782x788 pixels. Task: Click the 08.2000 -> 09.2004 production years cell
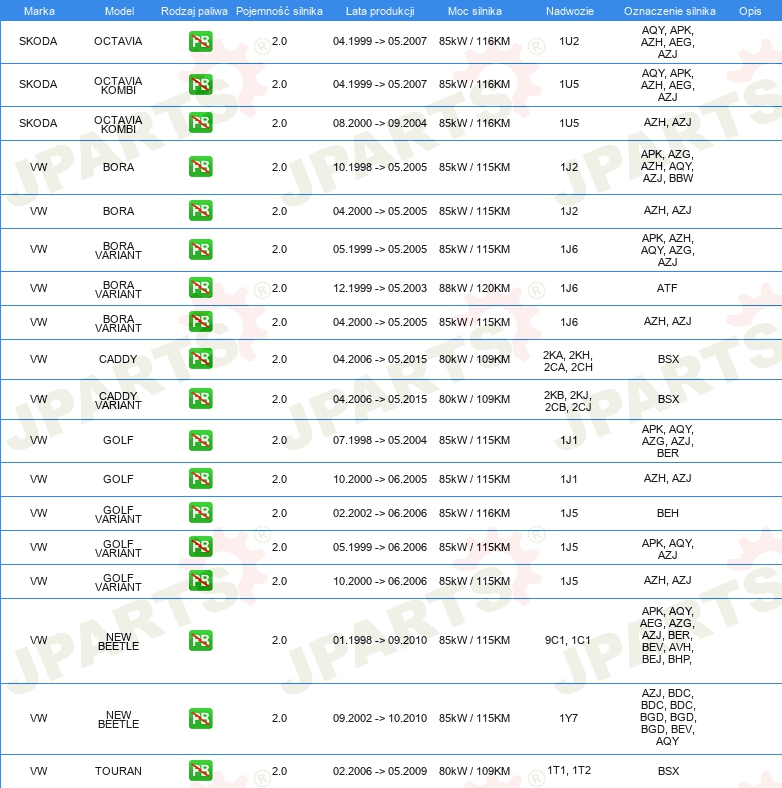click(x=379, y=123)
